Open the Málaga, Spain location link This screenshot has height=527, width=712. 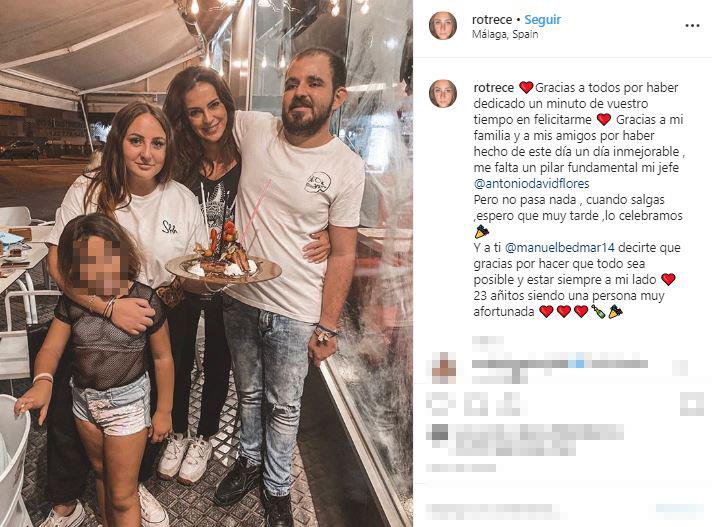coord(505,34)
